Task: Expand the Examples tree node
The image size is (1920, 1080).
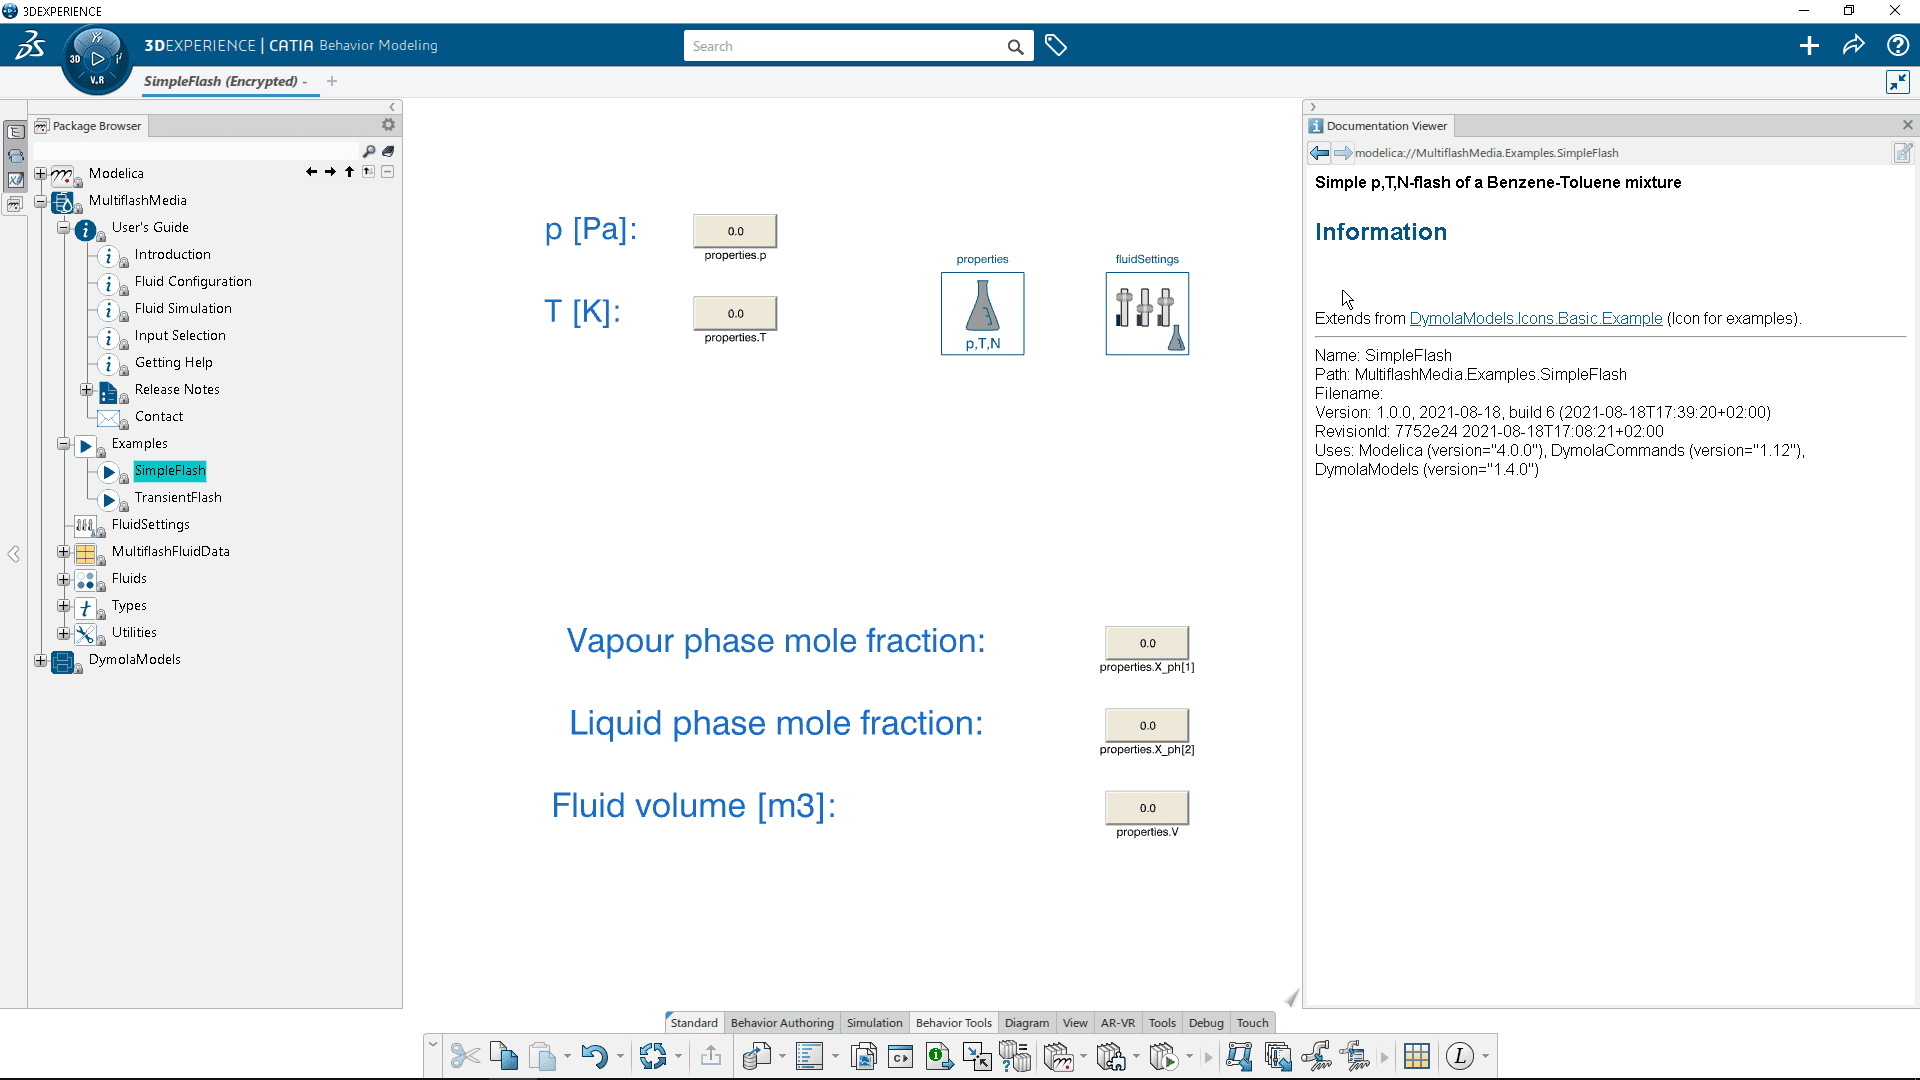Action: click(62, 443)
